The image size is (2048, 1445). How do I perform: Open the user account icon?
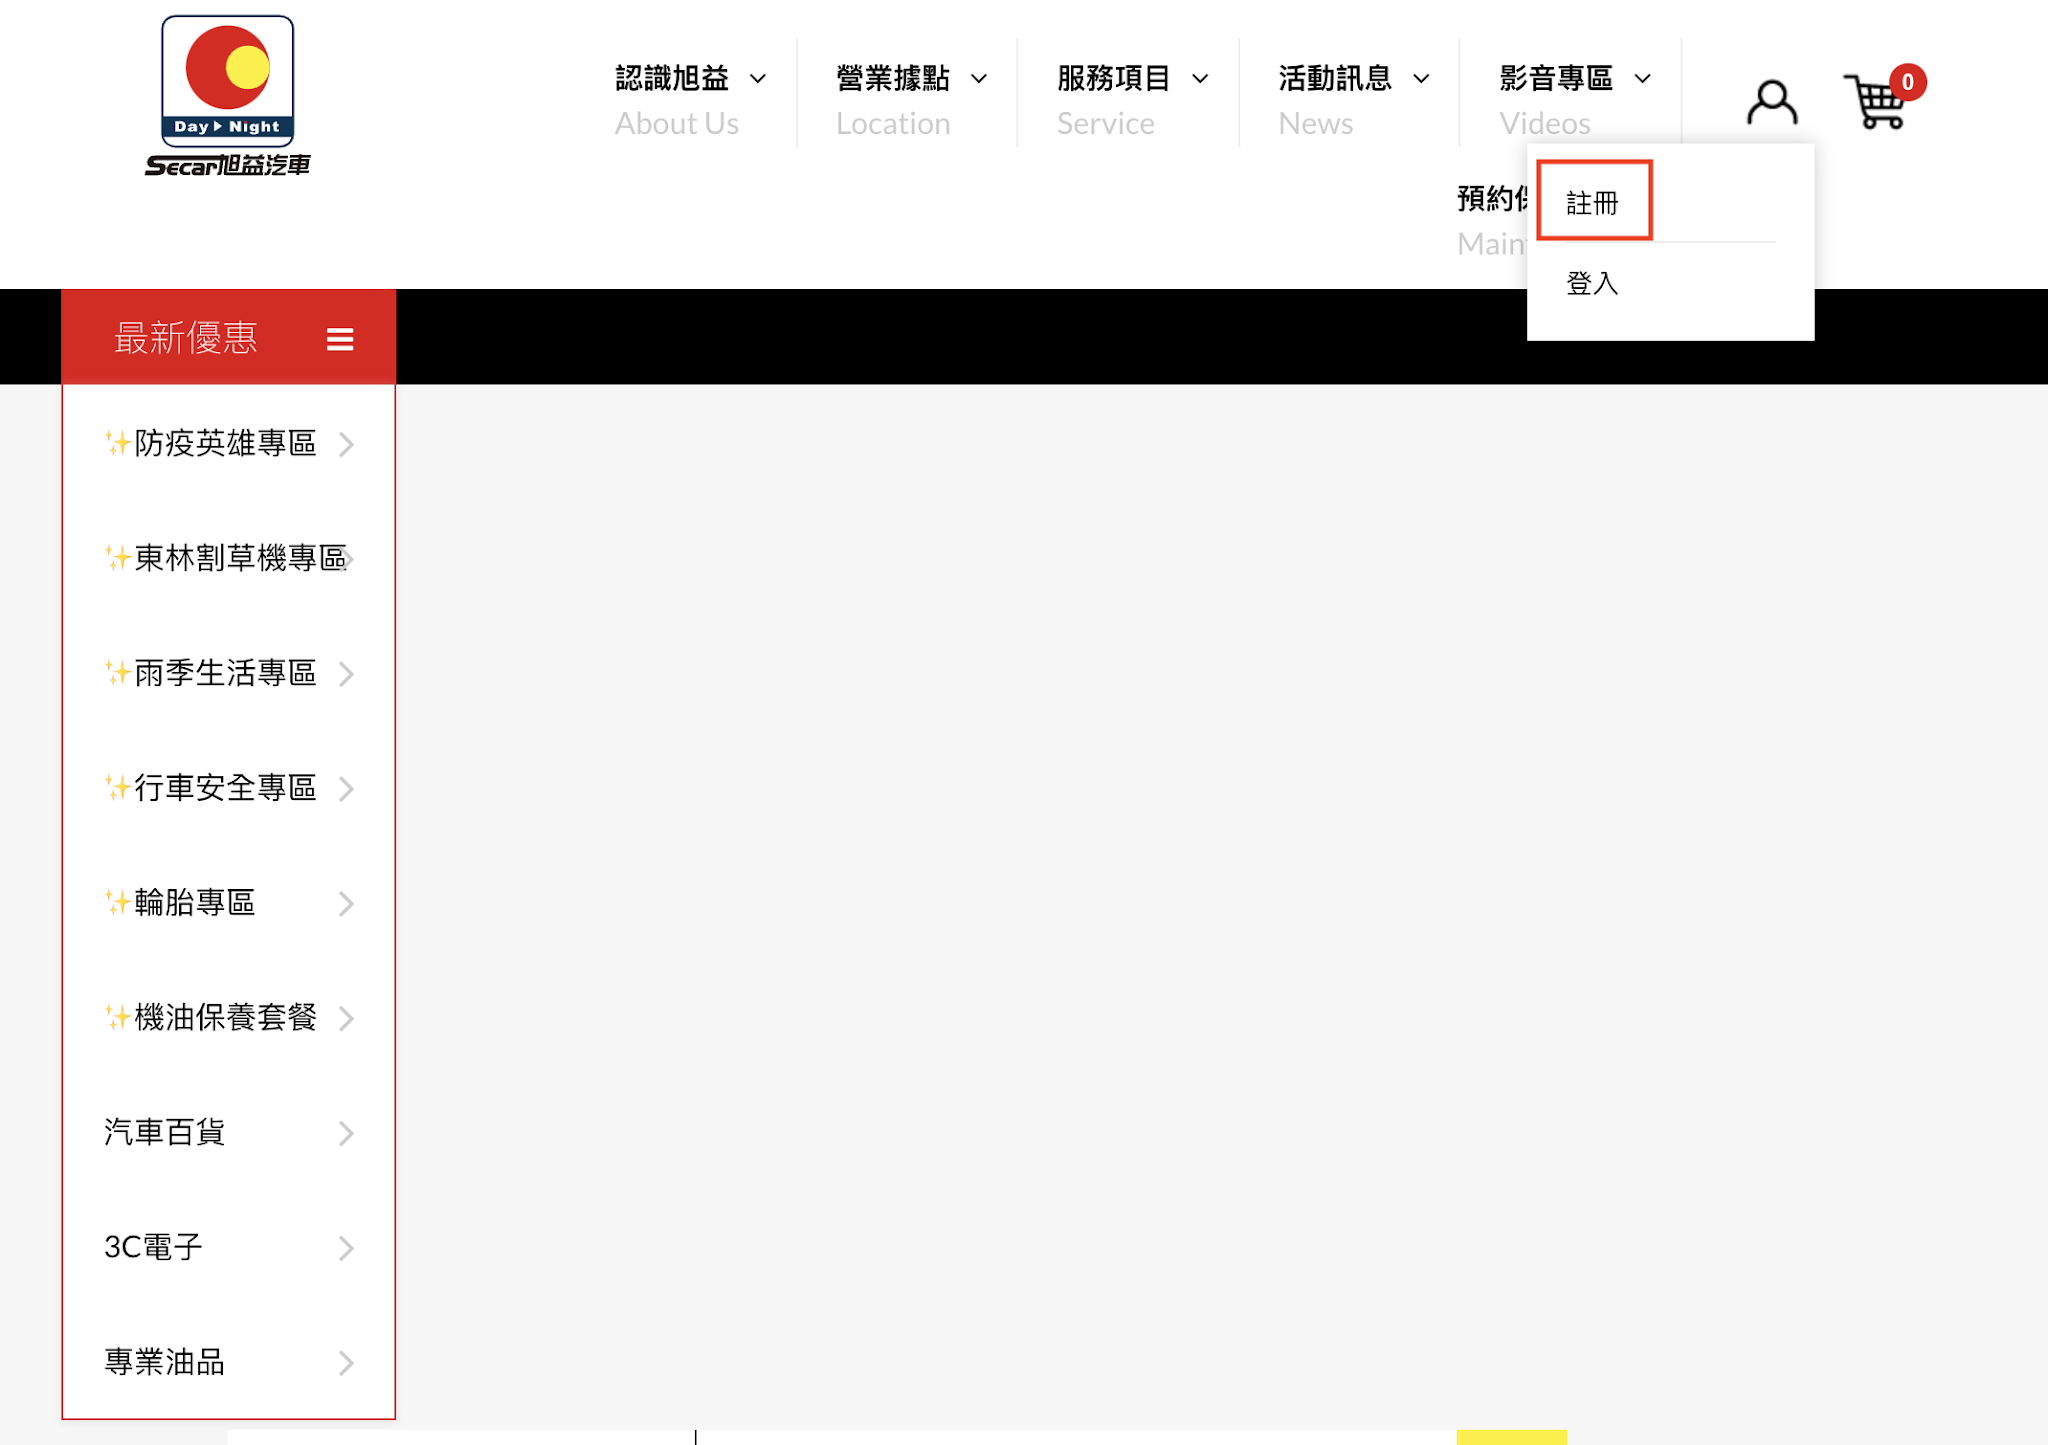[1771, 103]
